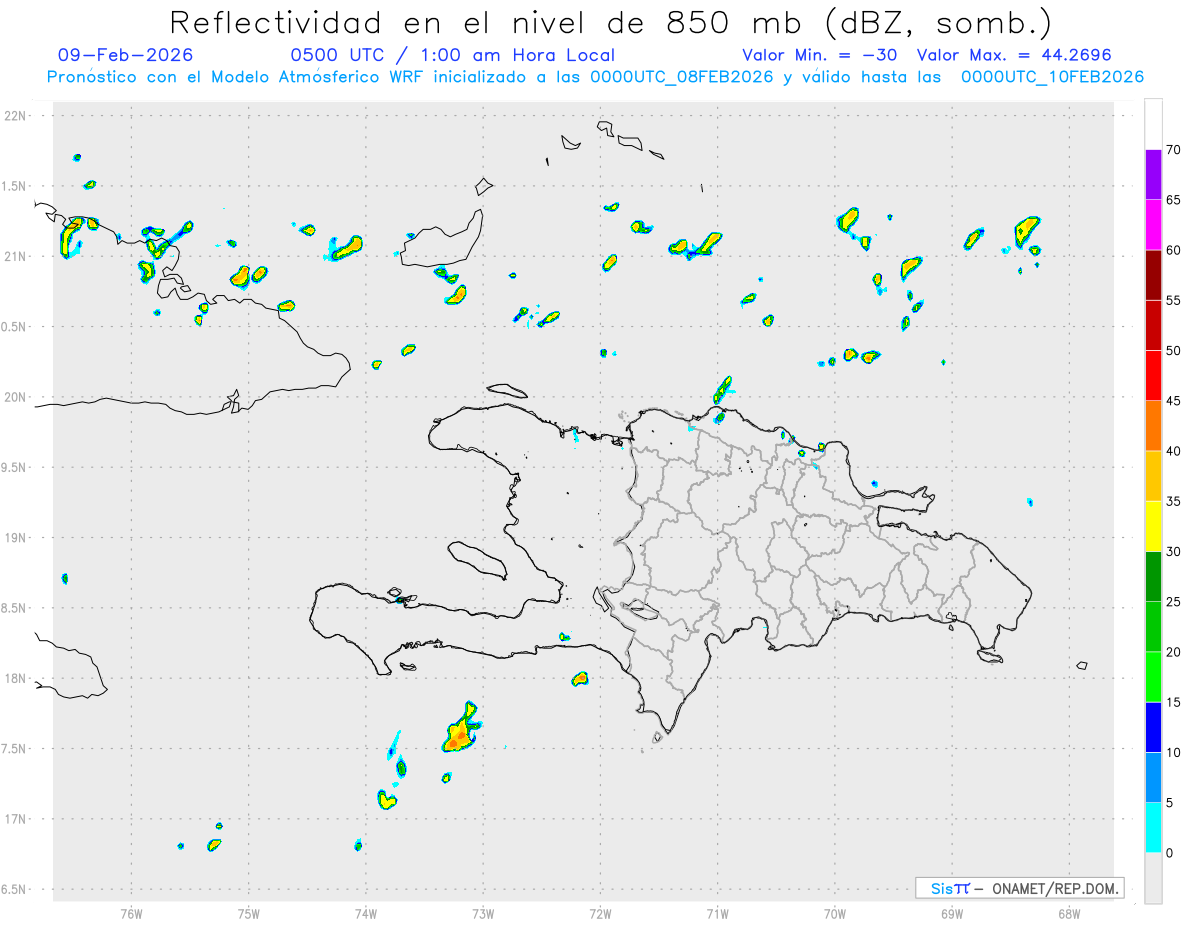Viewport: 1200px width, 927px height.
Task: Click the longitude label "75W"
Action: 248,913
